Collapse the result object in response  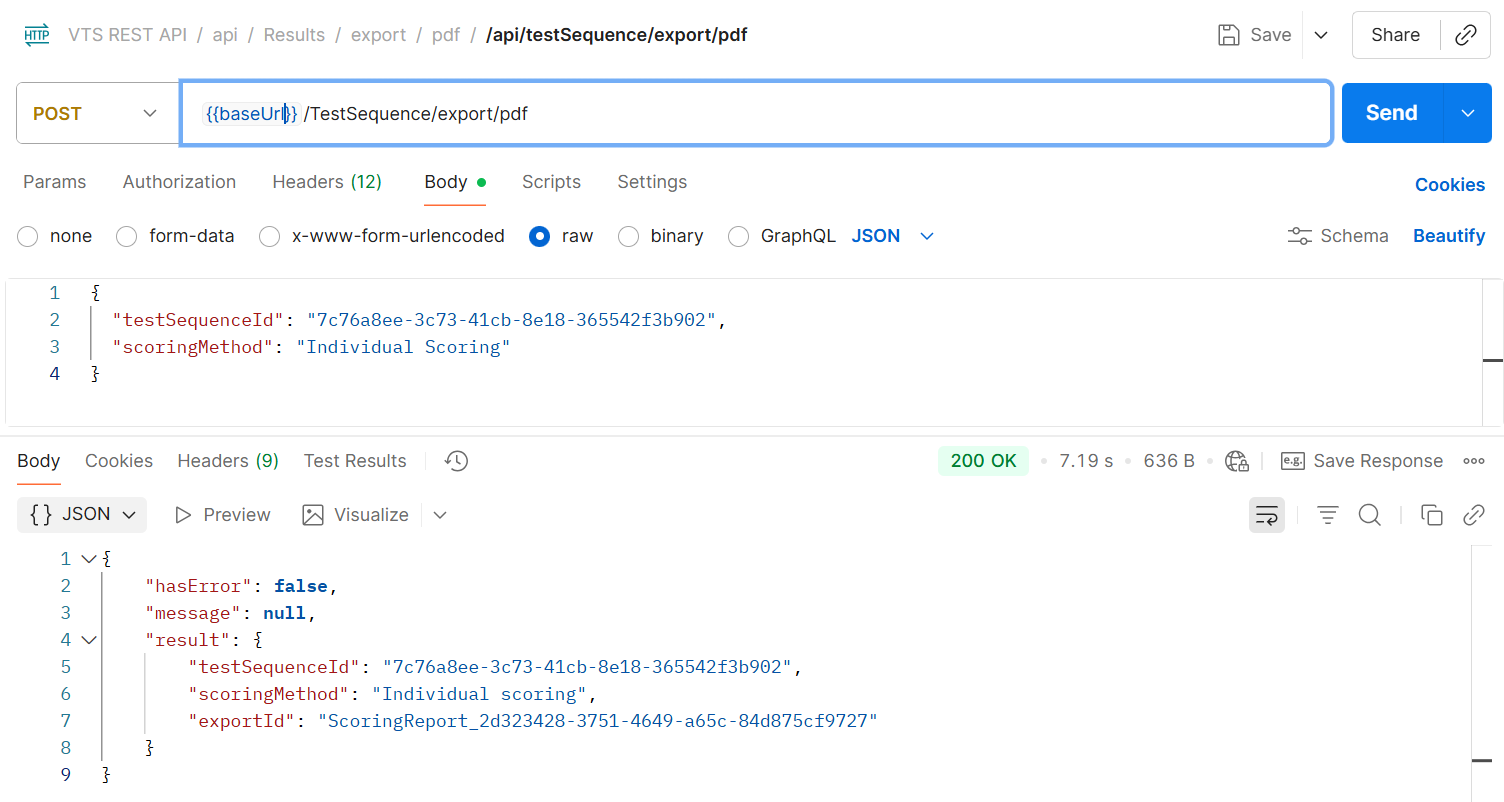pyautogui.click(x=89, y=640)
